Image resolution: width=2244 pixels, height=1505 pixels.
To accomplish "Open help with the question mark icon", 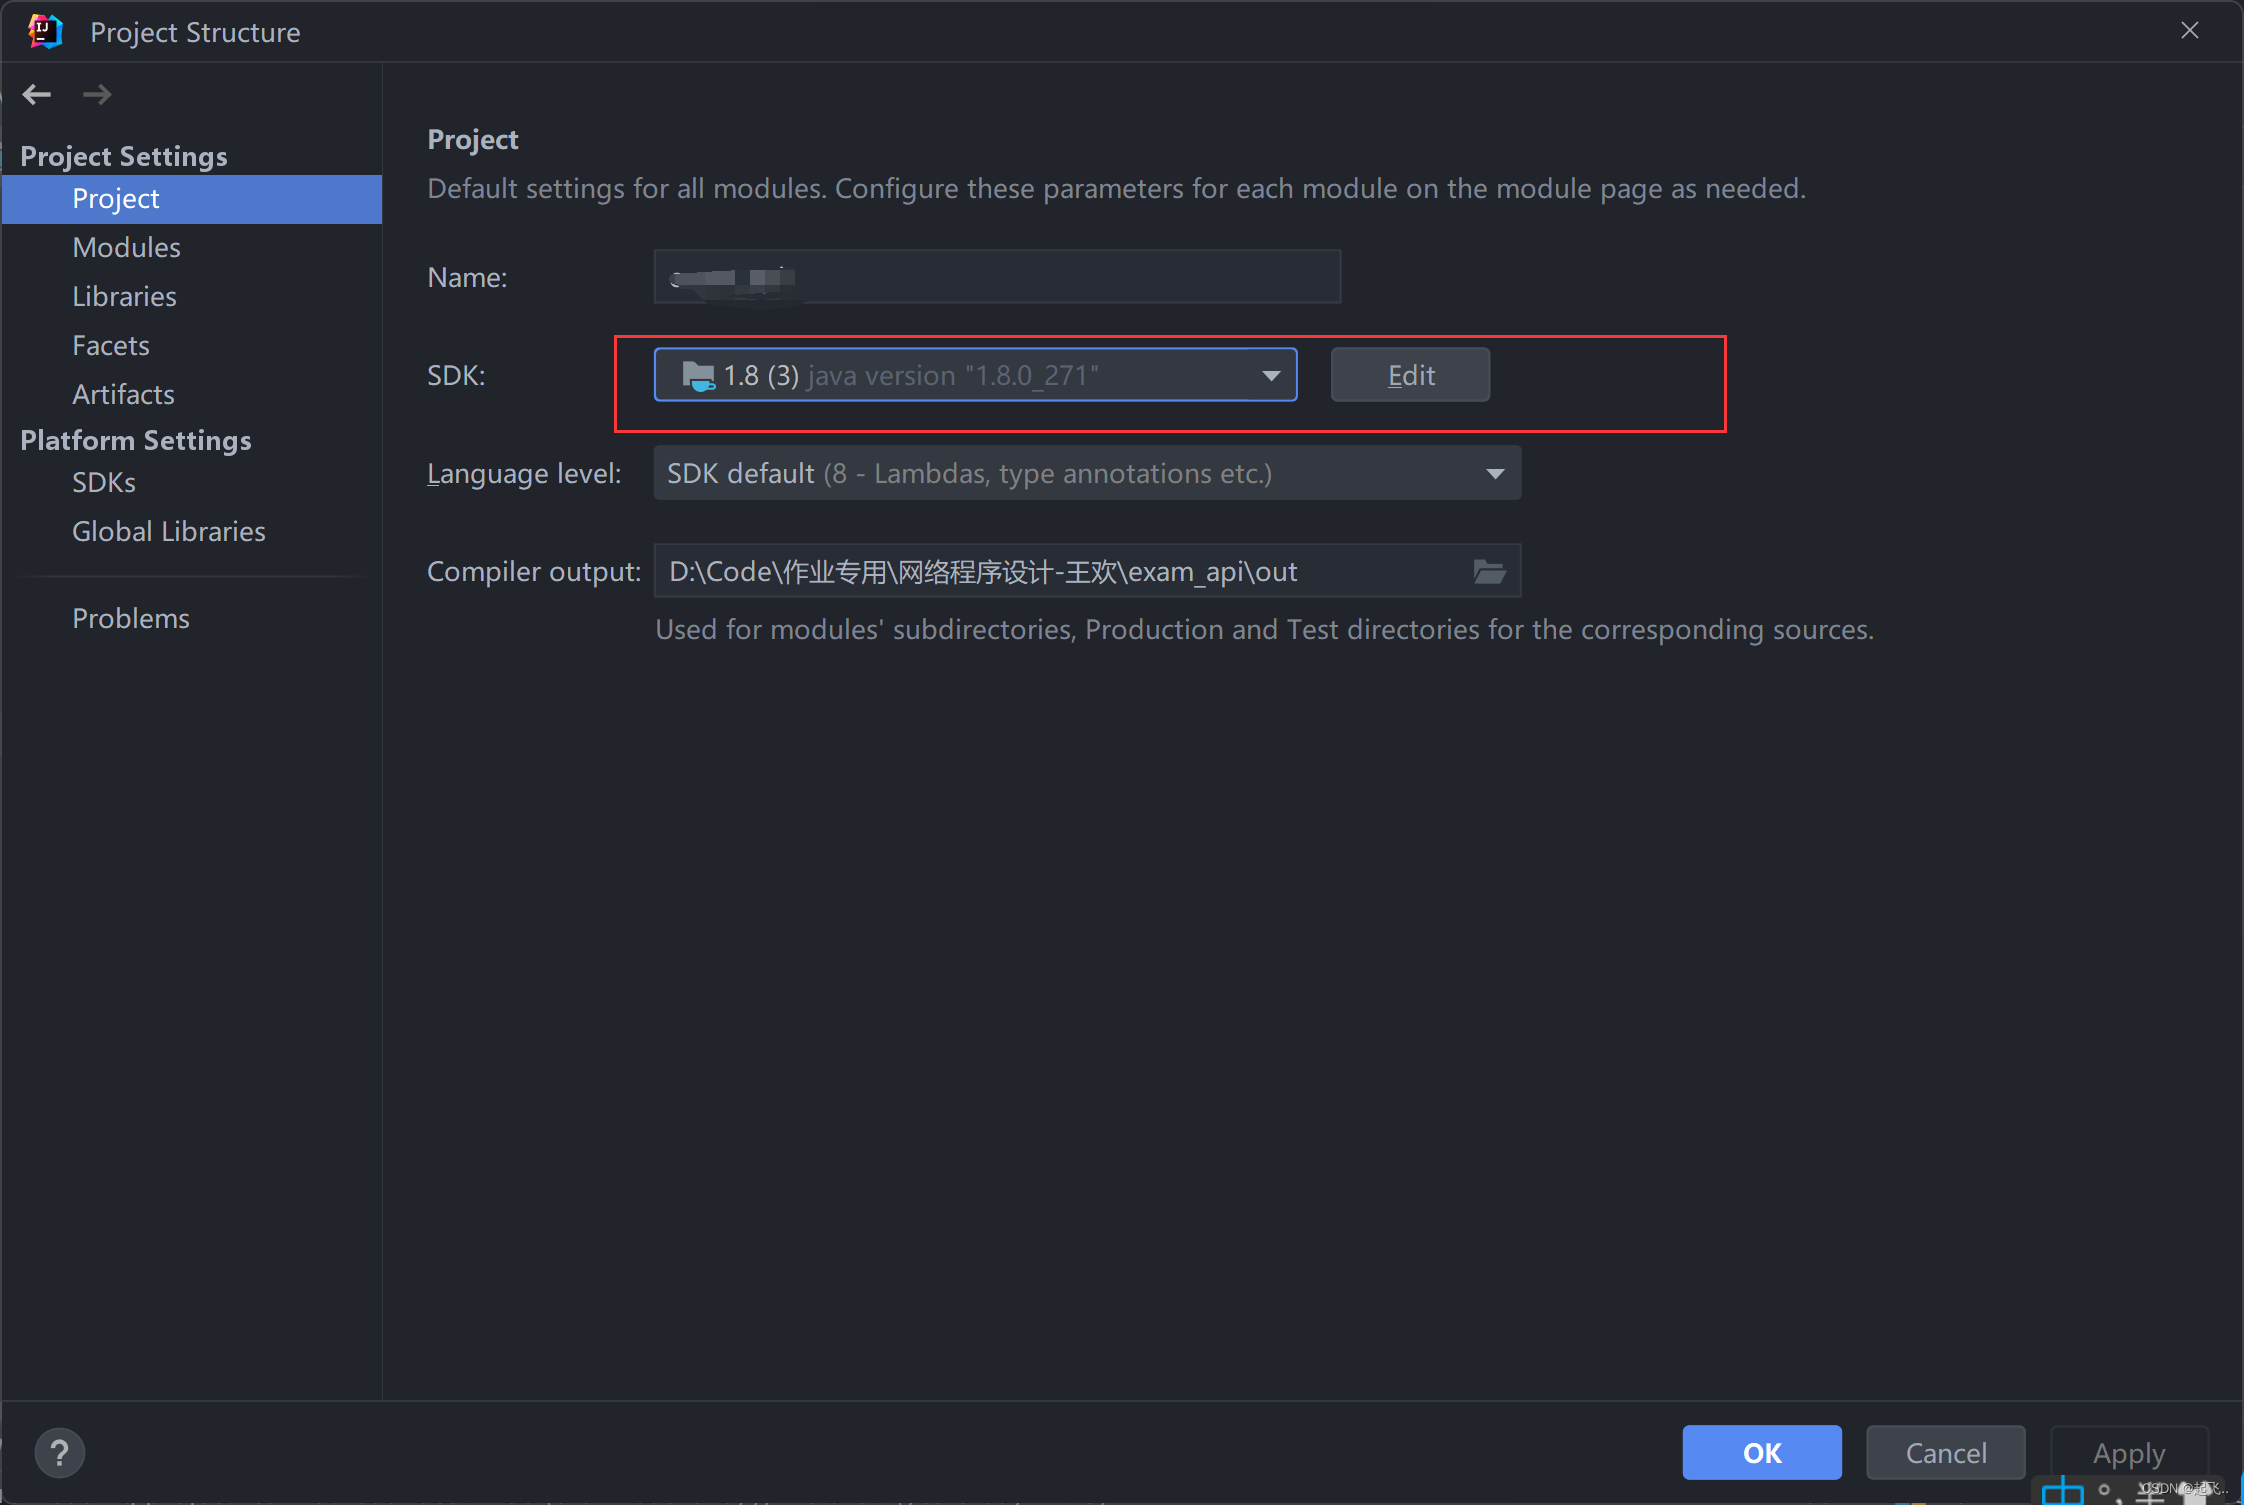I will coord(60,1452).
